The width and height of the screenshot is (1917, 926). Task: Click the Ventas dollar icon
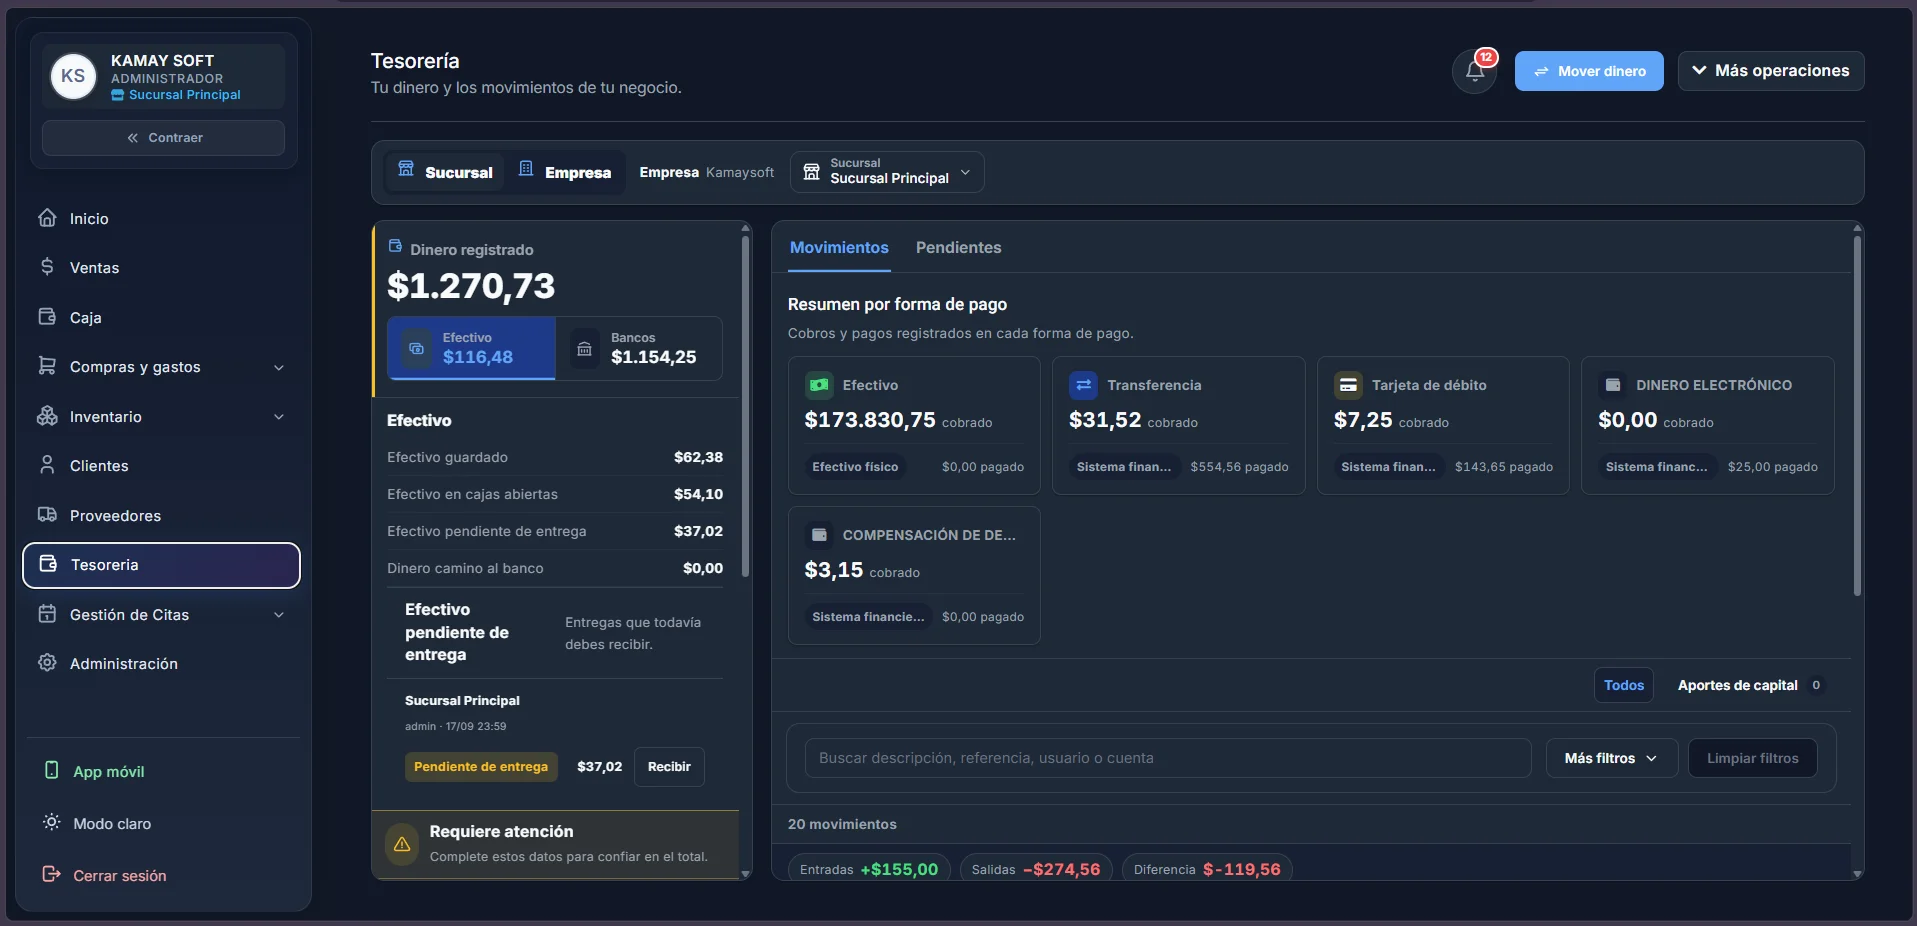(47, 267)
